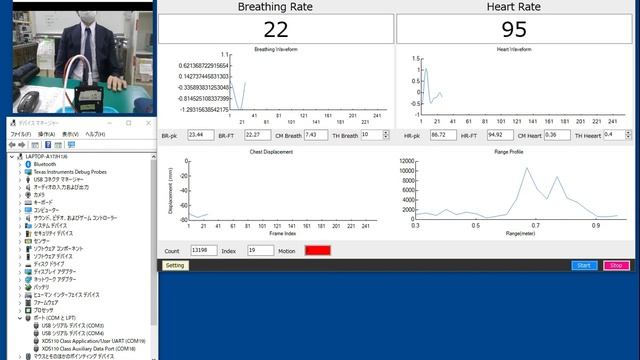
Task: Click the scan for hardware changes monitor icon
Action: click(x=71, y=145)
